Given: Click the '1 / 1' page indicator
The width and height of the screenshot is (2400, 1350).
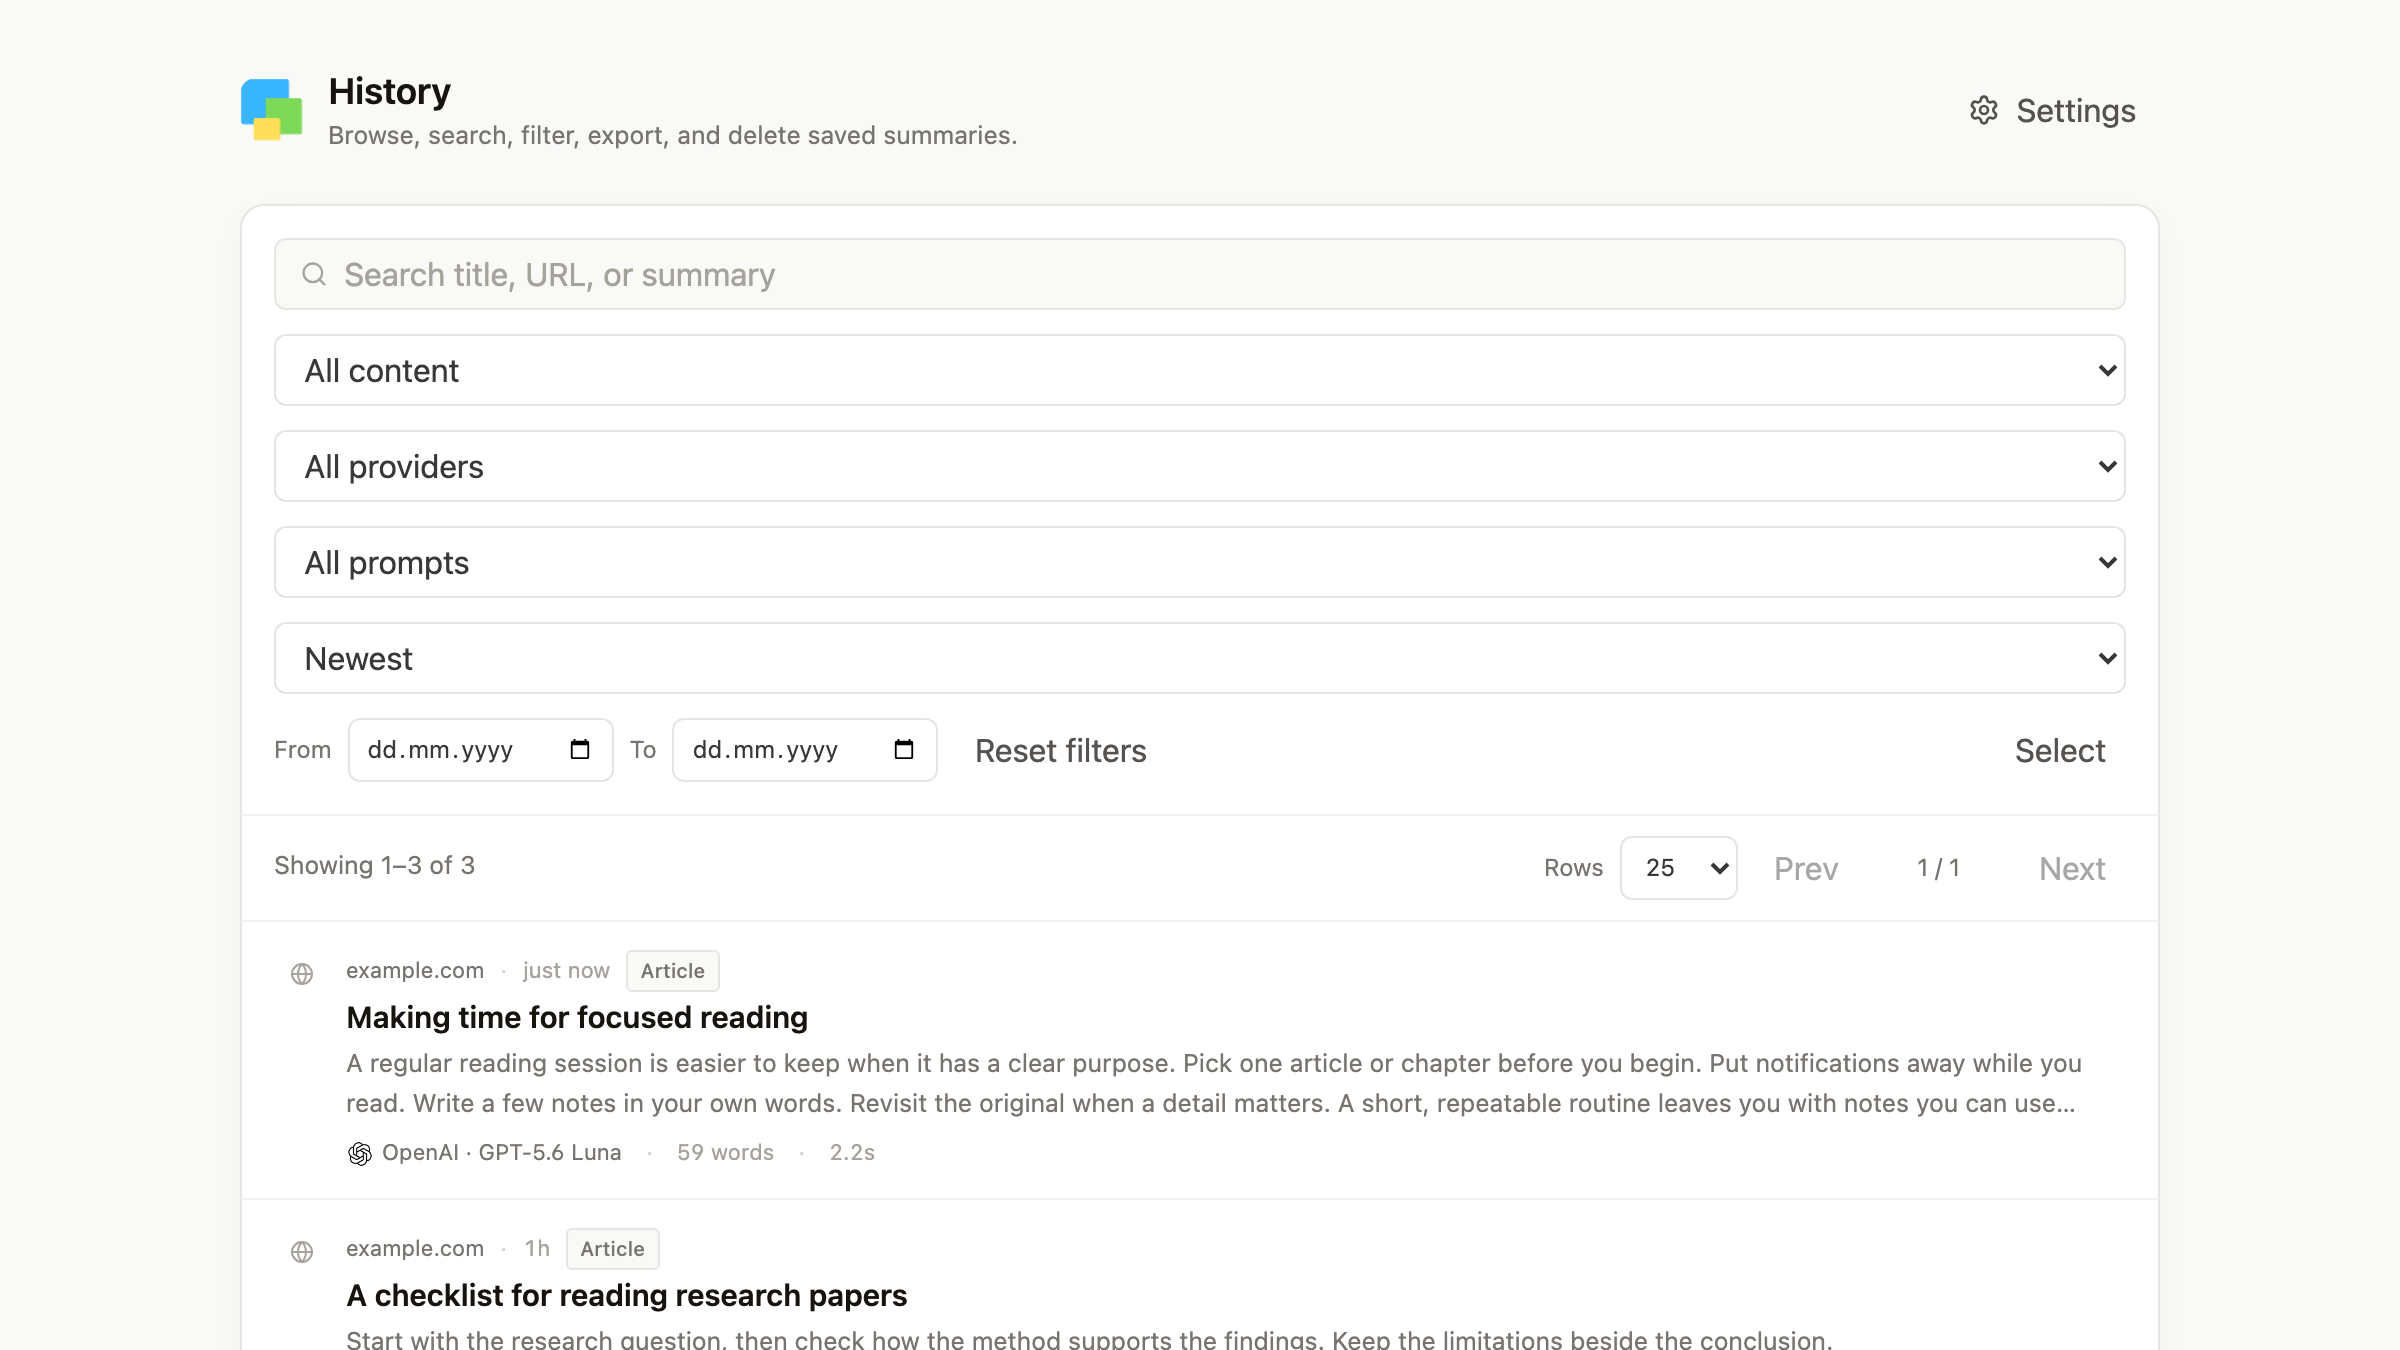Looking at the screenshot, I should (1939, 868).
